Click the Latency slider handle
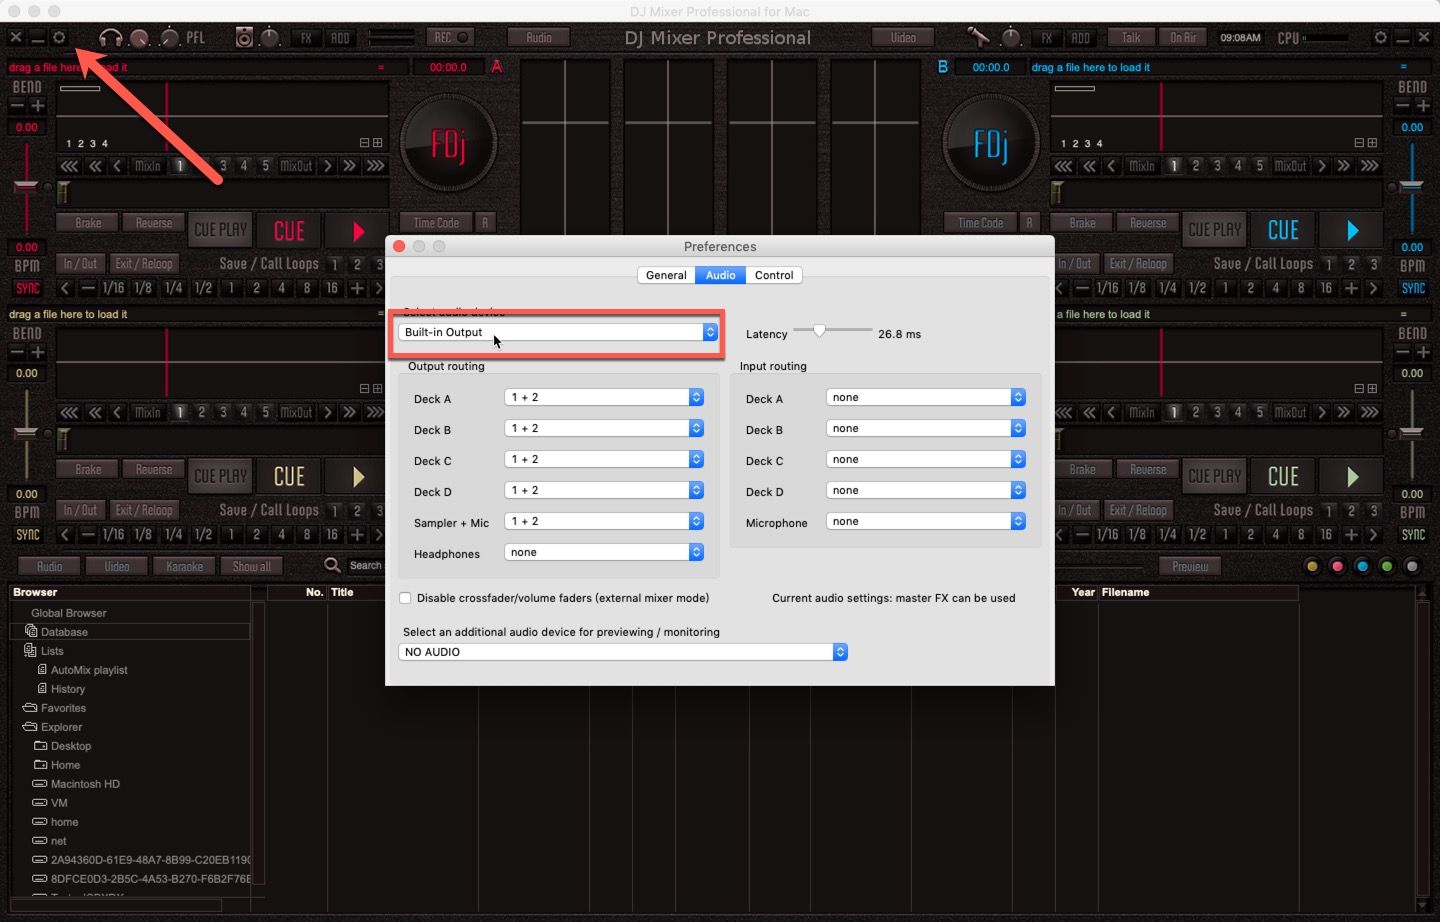Screen dimensions: 1440x922 point(819,330)
